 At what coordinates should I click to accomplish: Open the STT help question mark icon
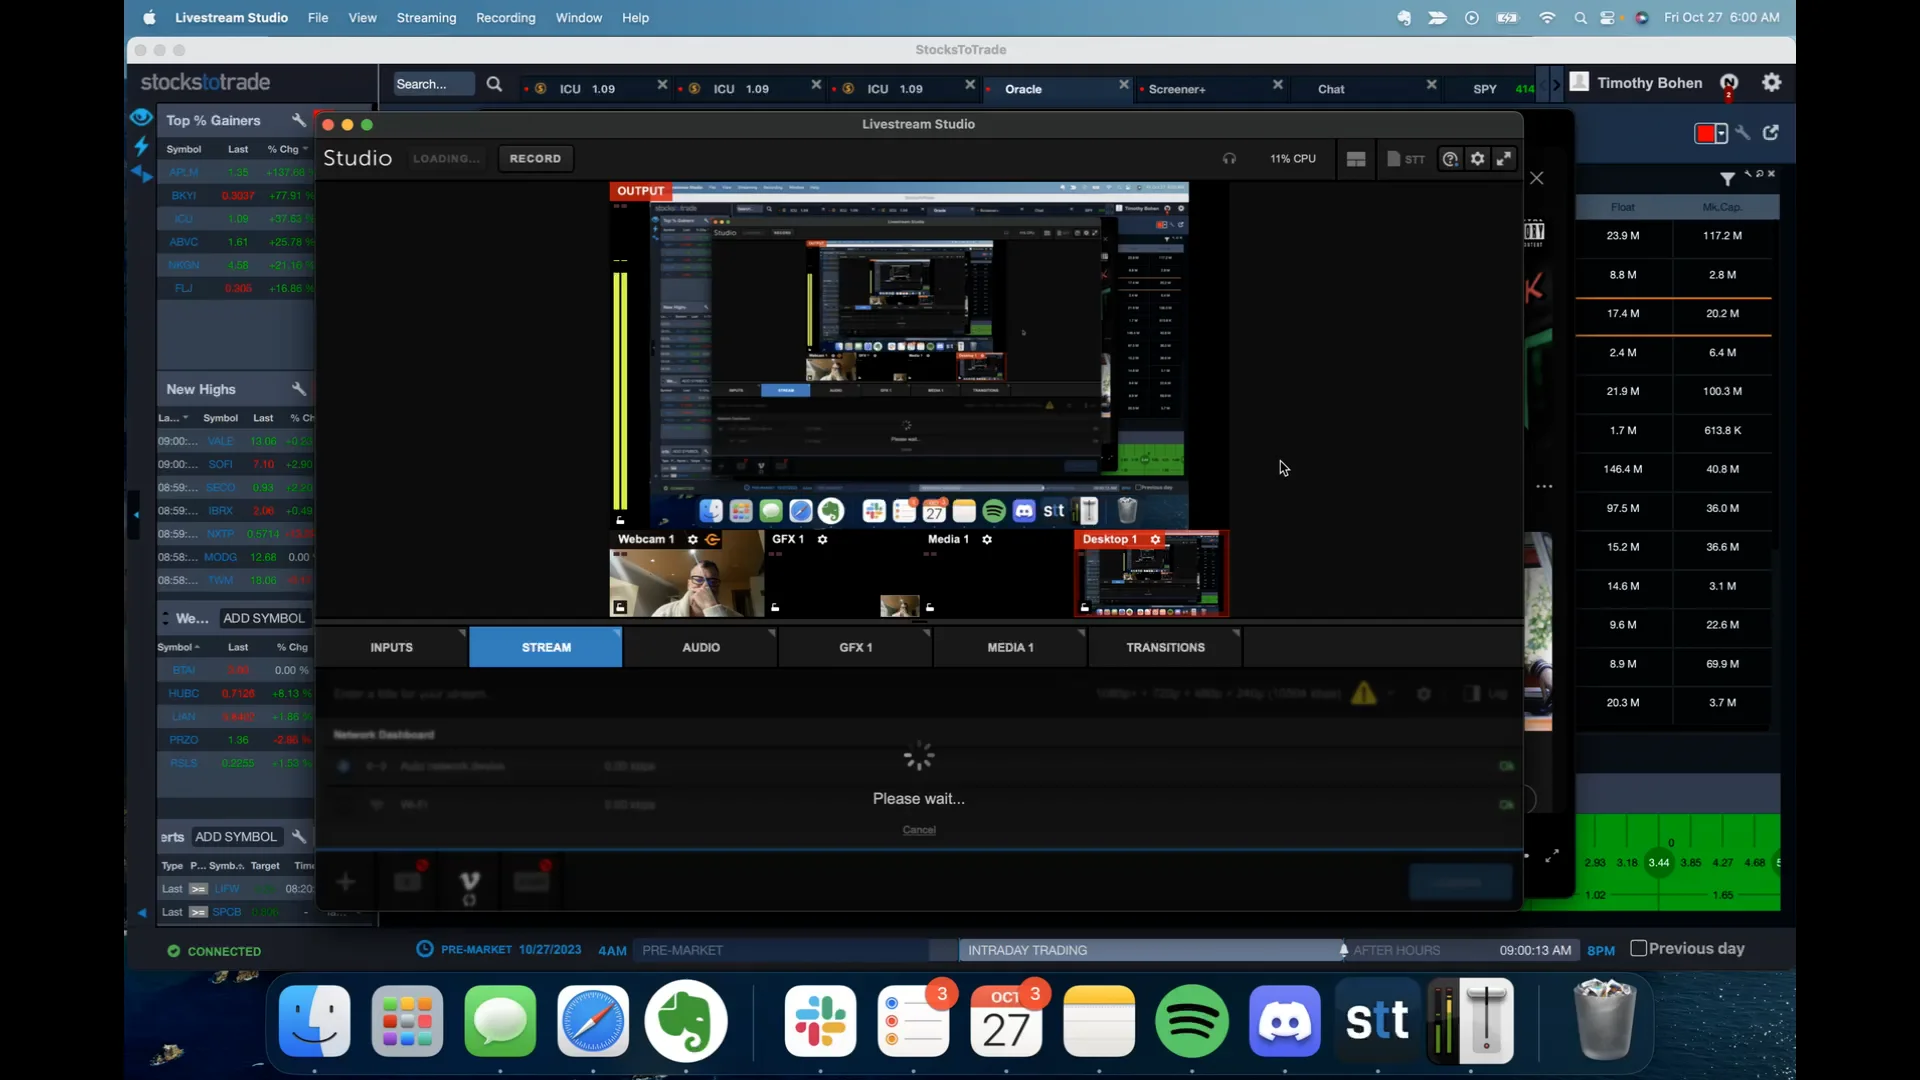1450,158
